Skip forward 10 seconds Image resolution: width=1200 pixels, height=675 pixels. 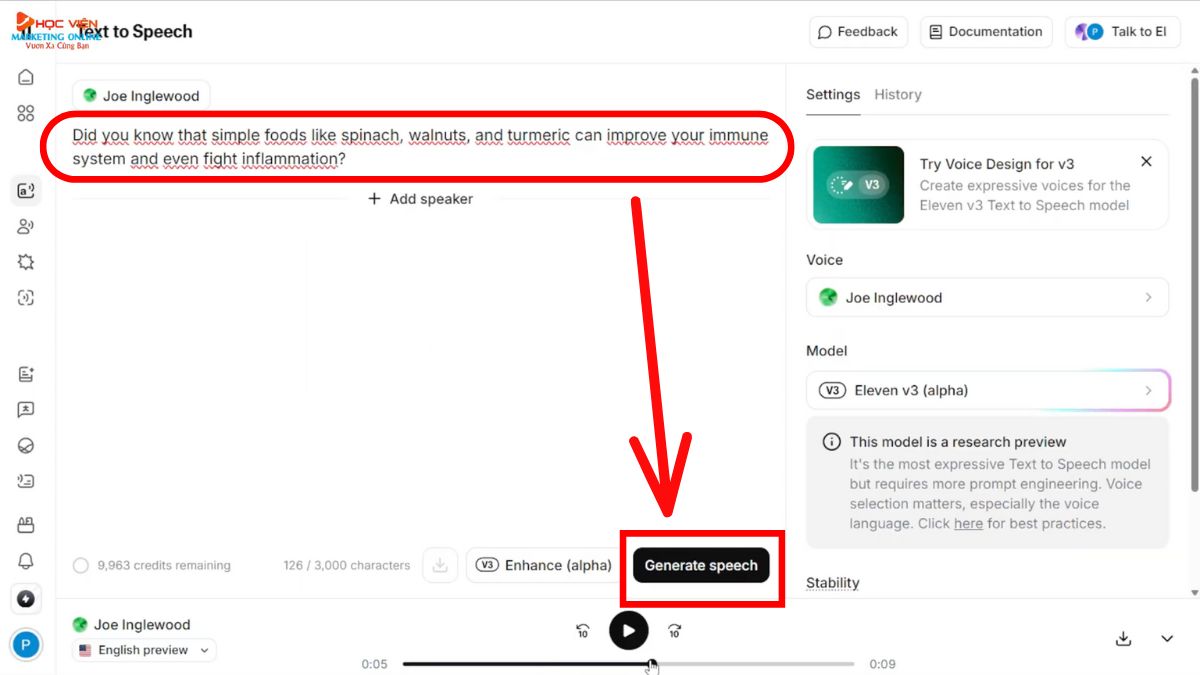point(675,631)
